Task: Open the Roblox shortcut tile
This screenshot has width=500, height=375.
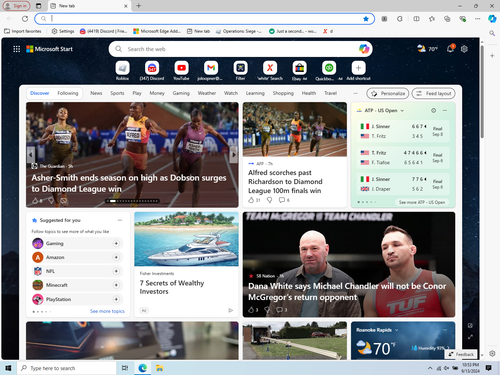Action: pyautogui.click(x=122, y=68)
